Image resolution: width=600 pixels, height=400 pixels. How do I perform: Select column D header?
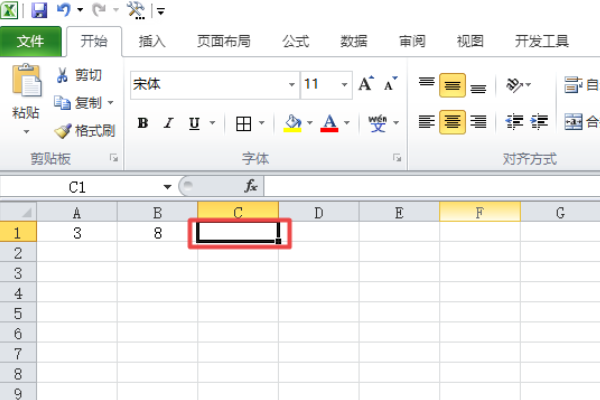pos(318,212)
